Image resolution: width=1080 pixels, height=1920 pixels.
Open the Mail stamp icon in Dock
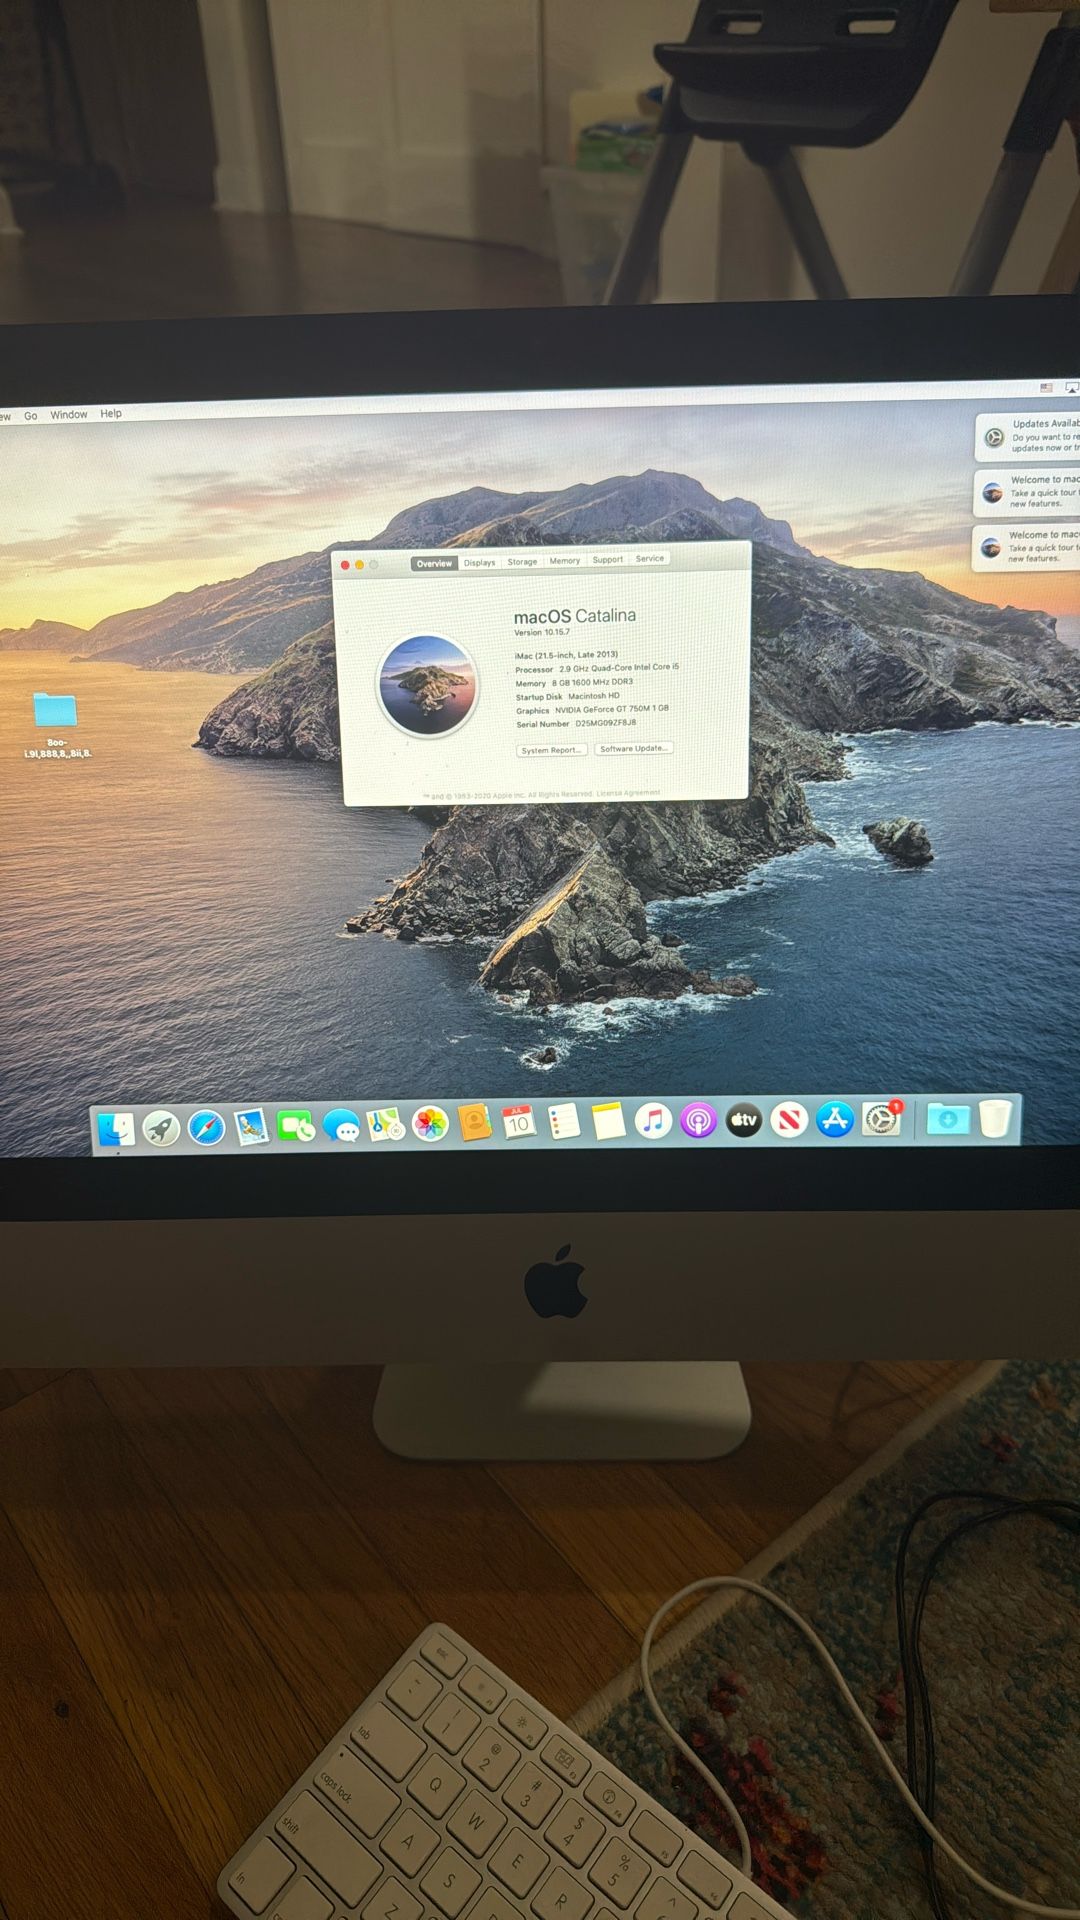[252, 1127]
